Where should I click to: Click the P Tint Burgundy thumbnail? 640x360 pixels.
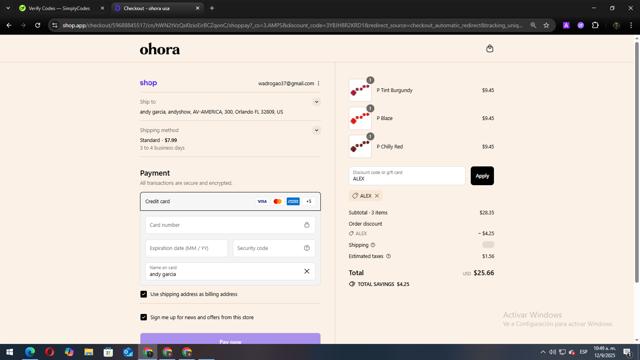pos(360,90)
